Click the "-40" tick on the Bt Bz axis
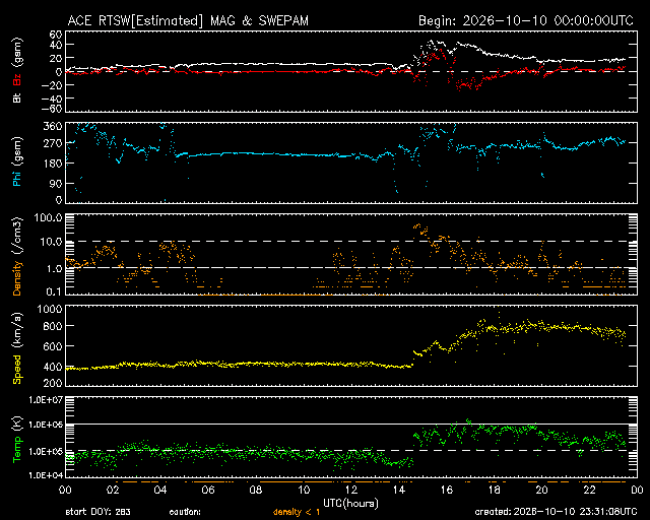Image resolution: width=650 pixels, height=520 pixels. pyautogui.click(x=51, y=98)
